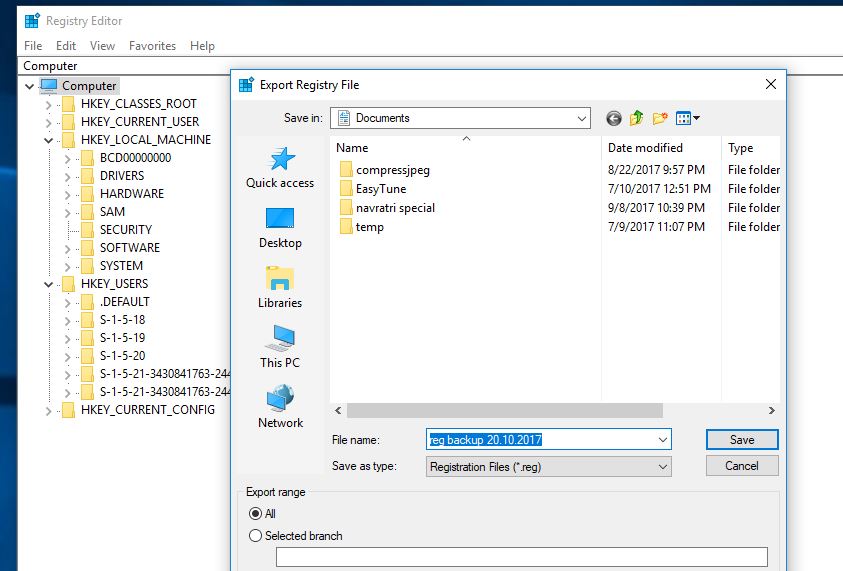843x571 pixels.
Task: Expand HKEY_CLASSES_ROOT tree node
Action: point(48,105)
